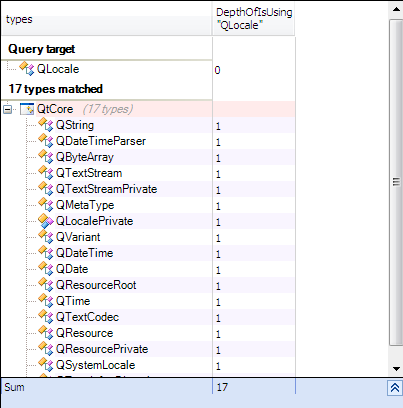Screen dimensions: 403x408
Task: Sort by DepthOfIsUsing "QLocale" column header
Action: [x=254, y=19]
